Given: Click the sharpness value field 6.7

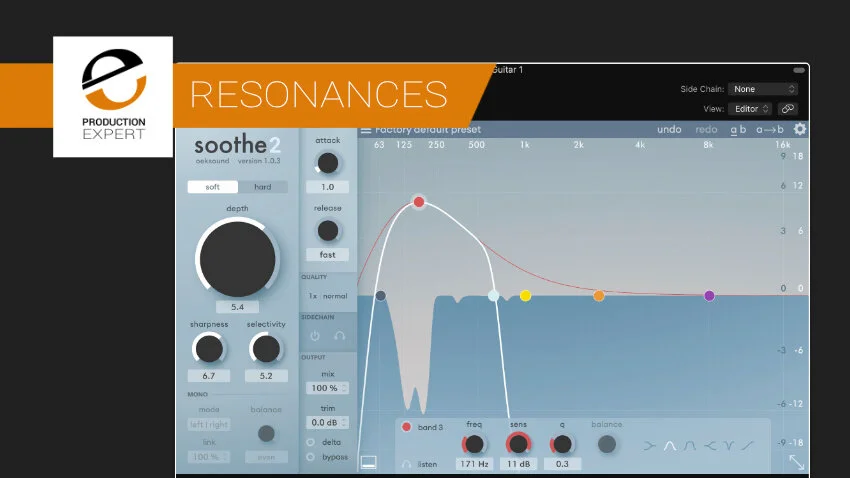Looking at the screenshot, I should pos(209,376).
